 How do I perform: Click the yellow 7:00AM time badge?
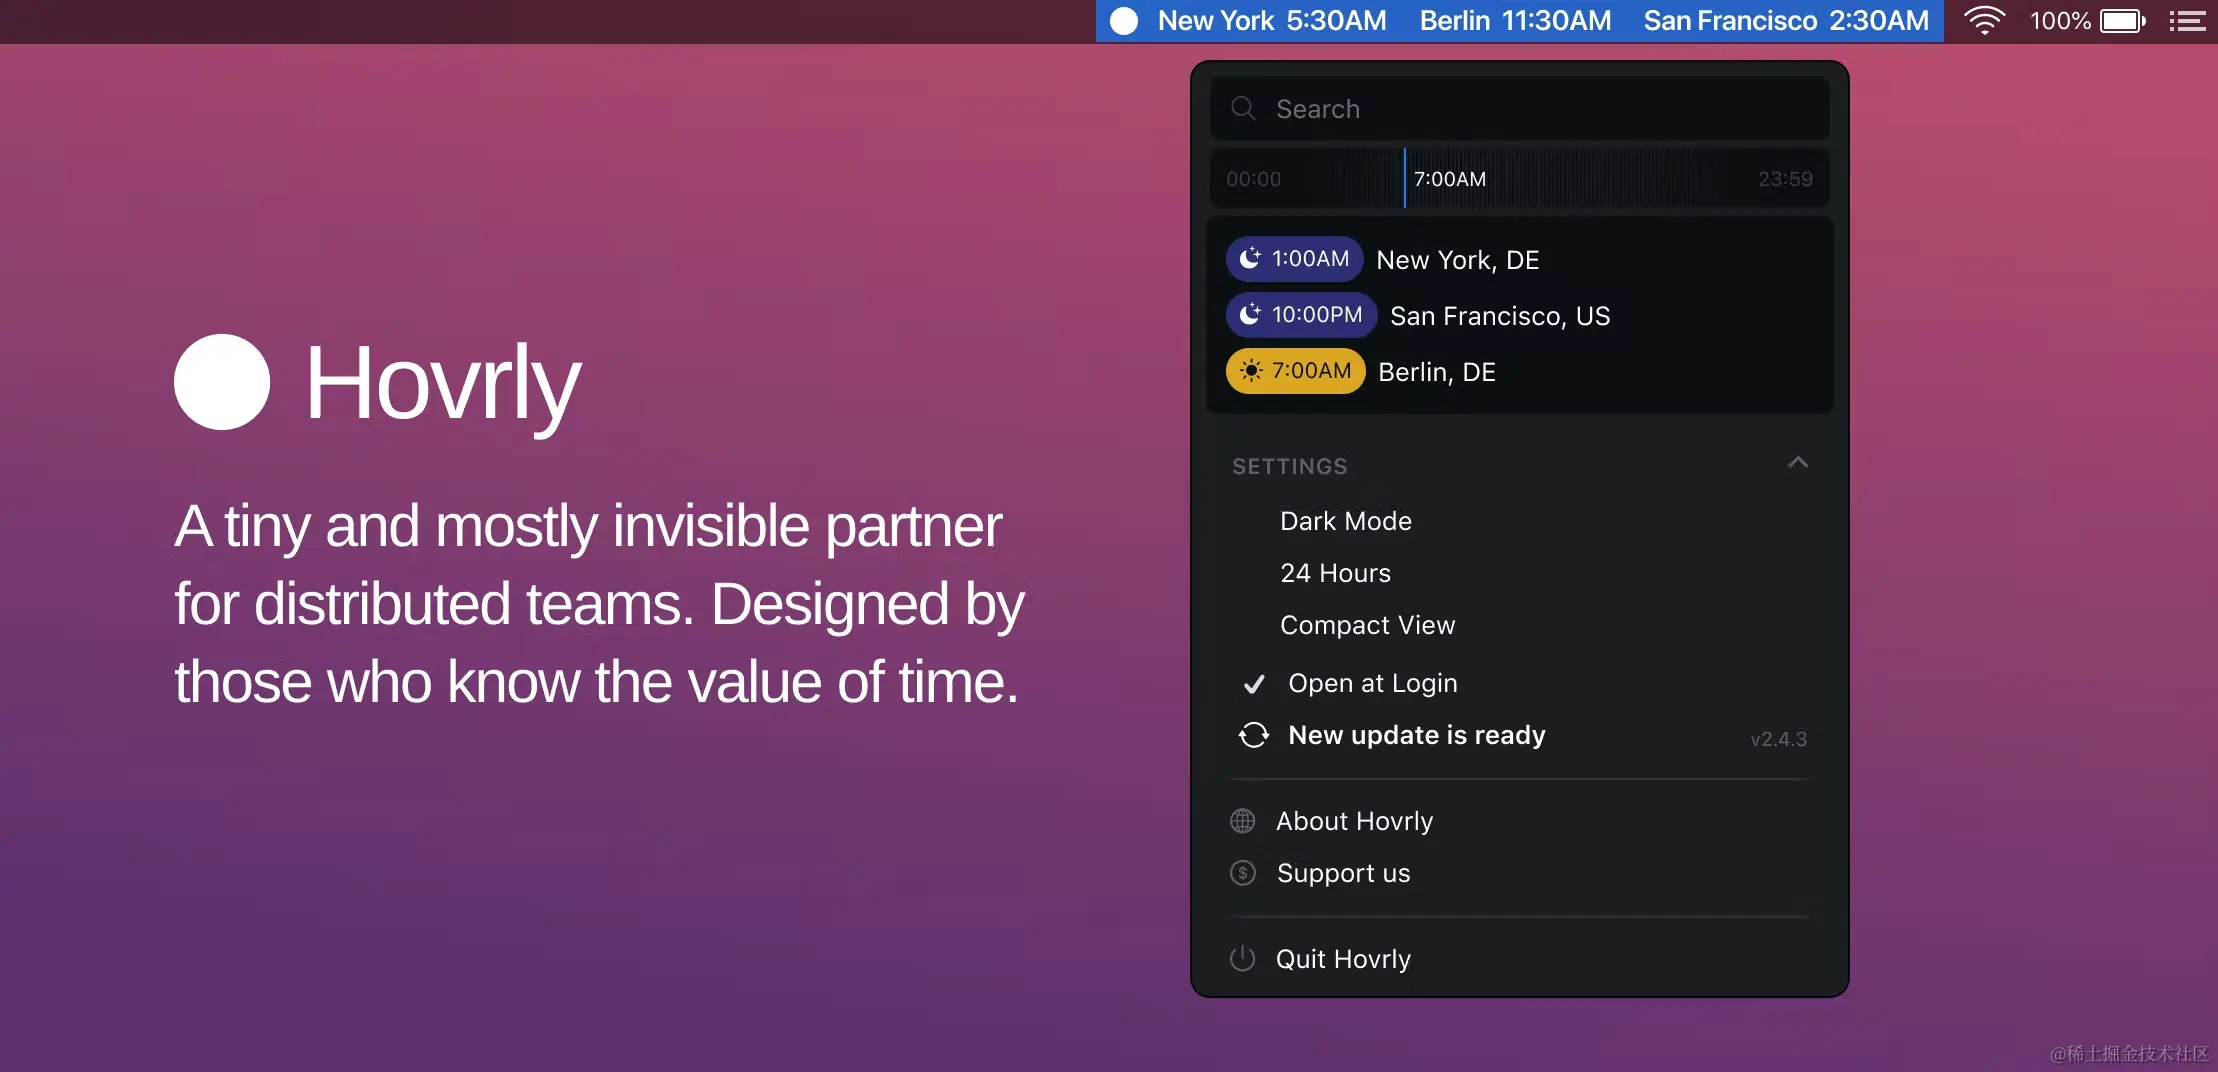1295,371
